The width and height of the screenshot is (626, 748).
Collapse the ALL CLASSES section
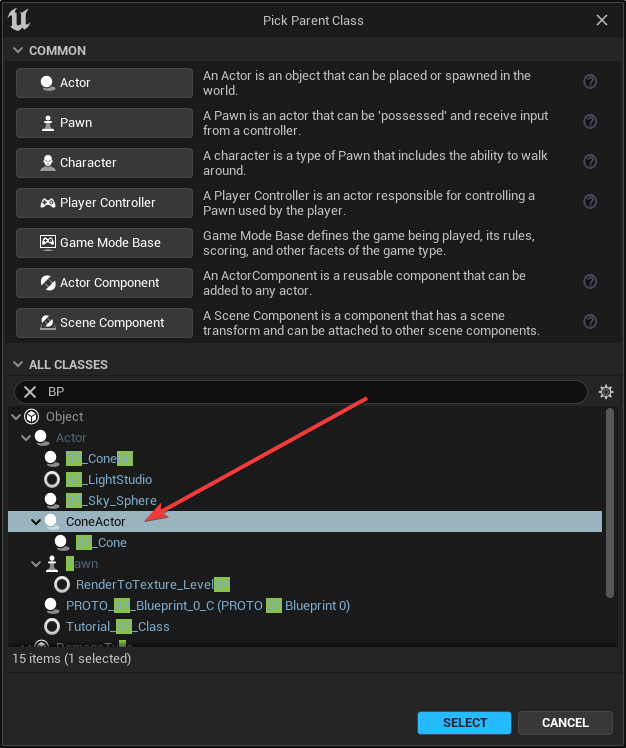click(17, 365)
